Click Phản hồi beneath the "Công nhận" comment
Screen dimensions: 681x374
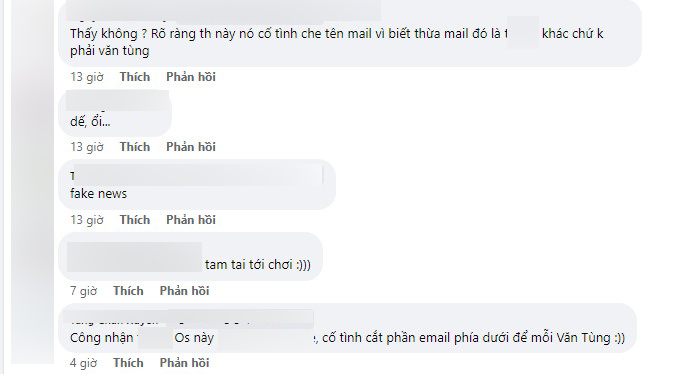click(184, 363)
